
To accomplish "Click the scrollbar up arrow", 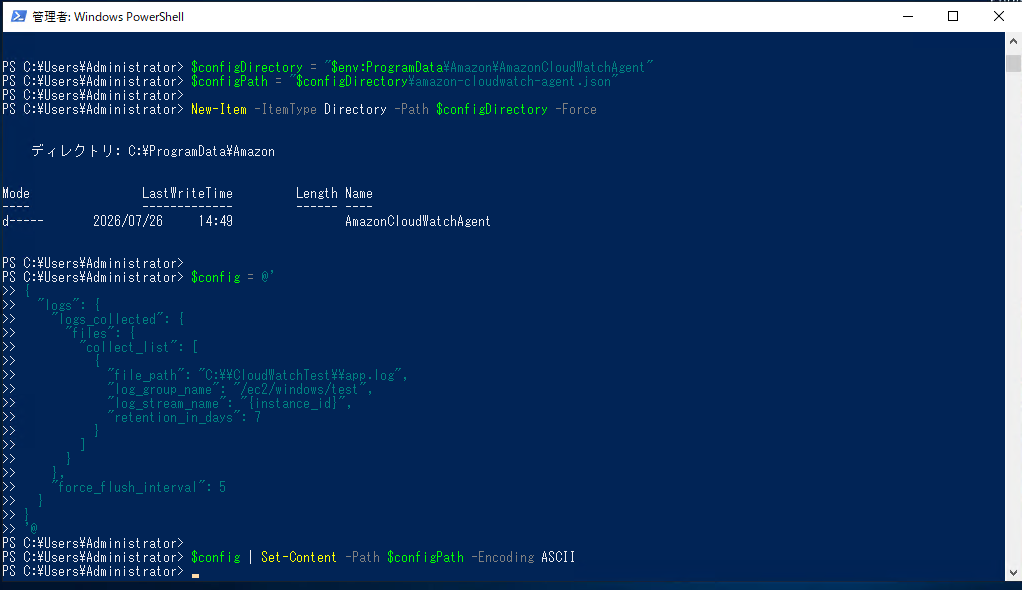I will pyautogui.click(x=1013, y=41).
